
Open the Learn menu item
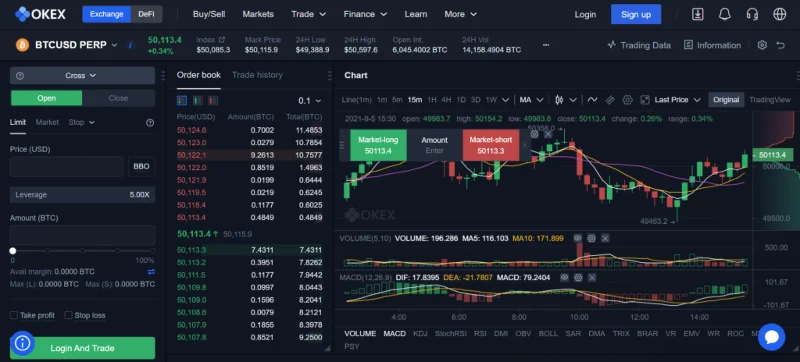tap(416, 14)
